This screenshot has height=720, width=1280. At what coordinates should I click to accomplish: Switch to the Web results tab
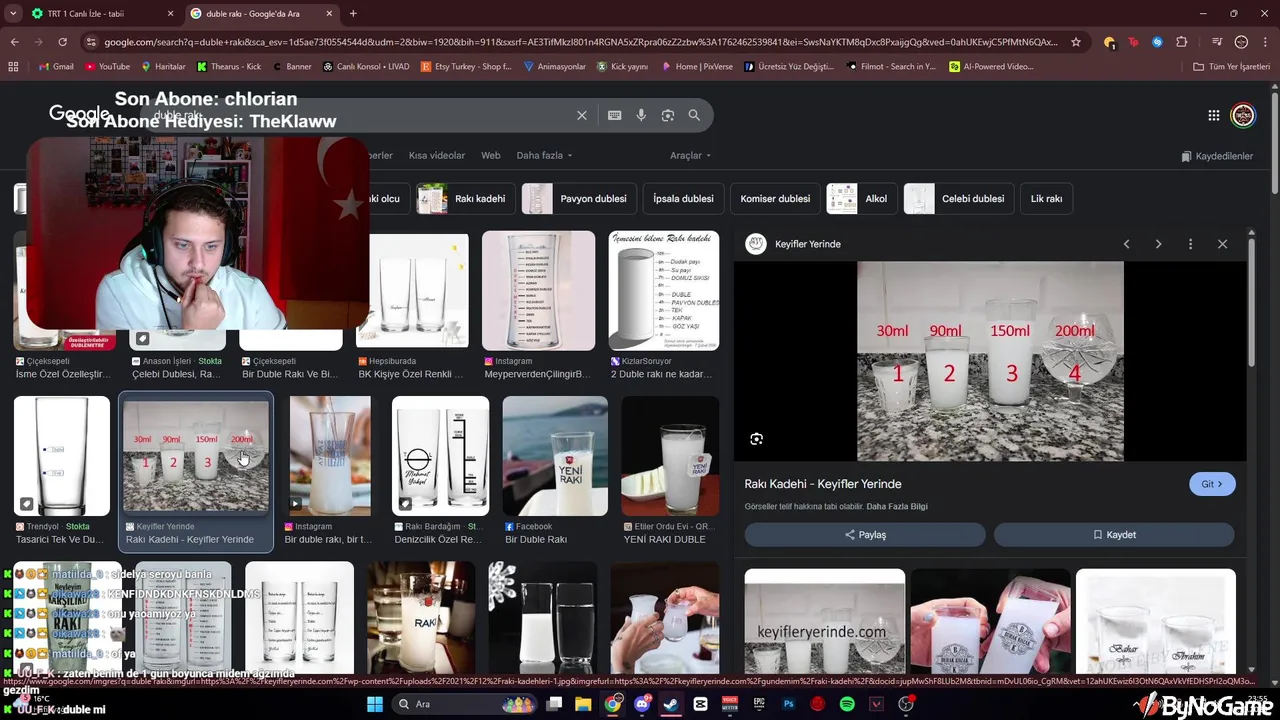pyautogui.click(x=490, y=156)
